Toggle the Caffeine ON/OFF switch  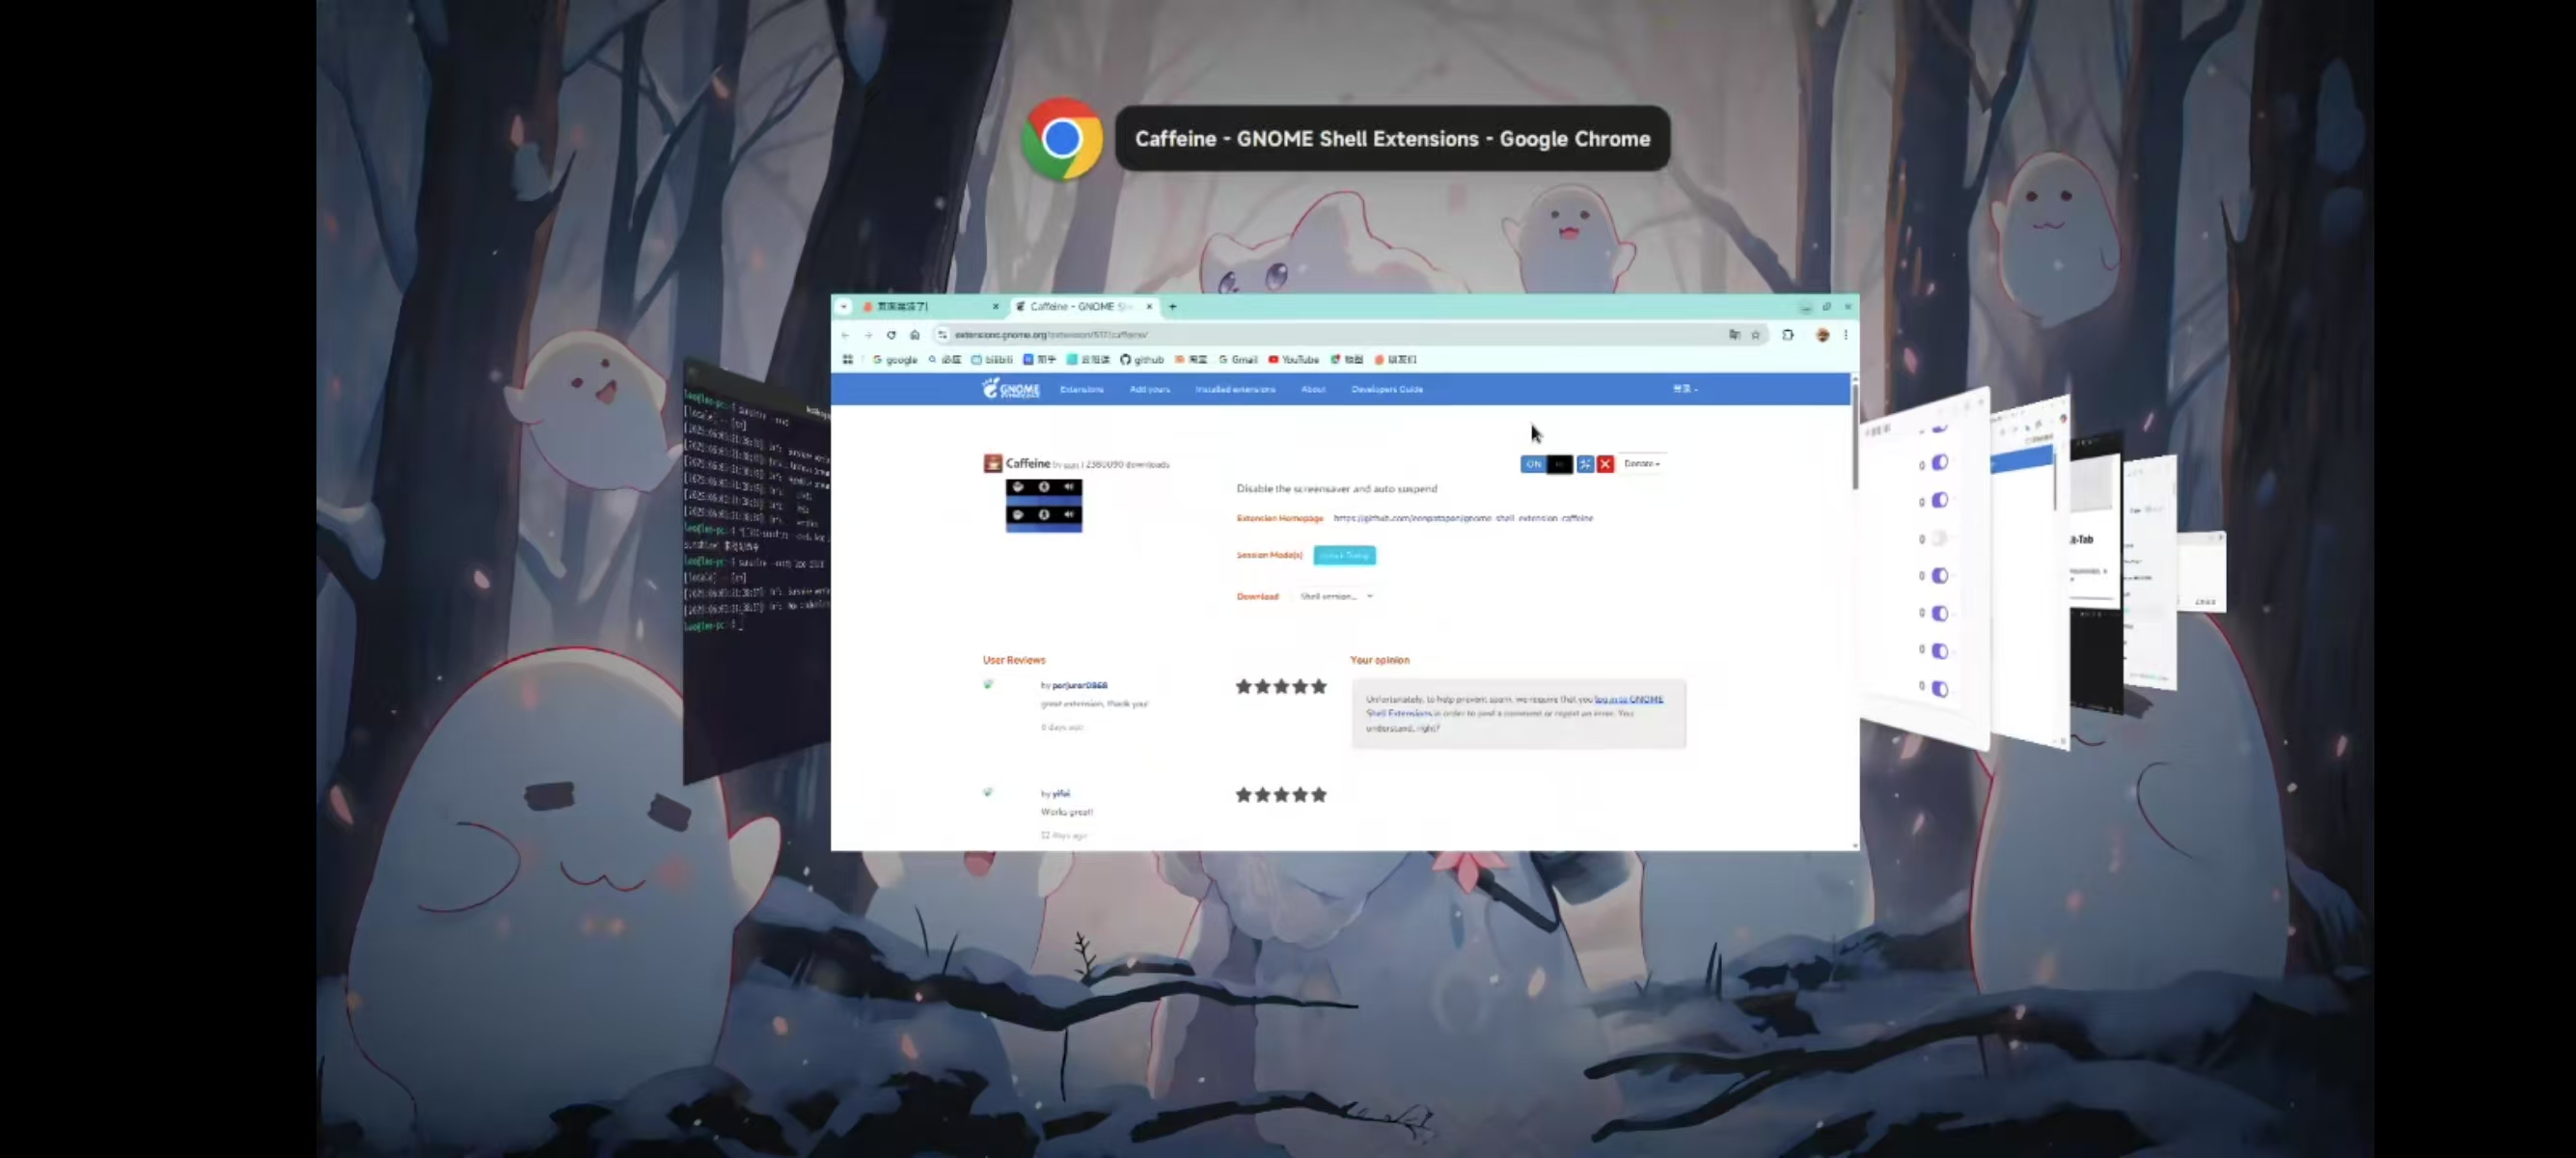coord(1545,464)
